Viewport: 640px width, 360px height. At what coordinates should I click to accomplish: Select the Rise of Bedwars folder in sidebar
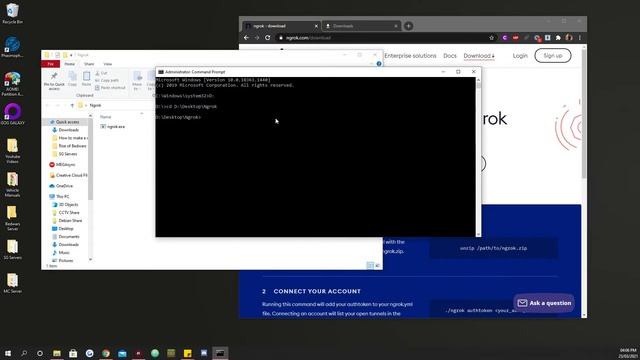point(69,146)
